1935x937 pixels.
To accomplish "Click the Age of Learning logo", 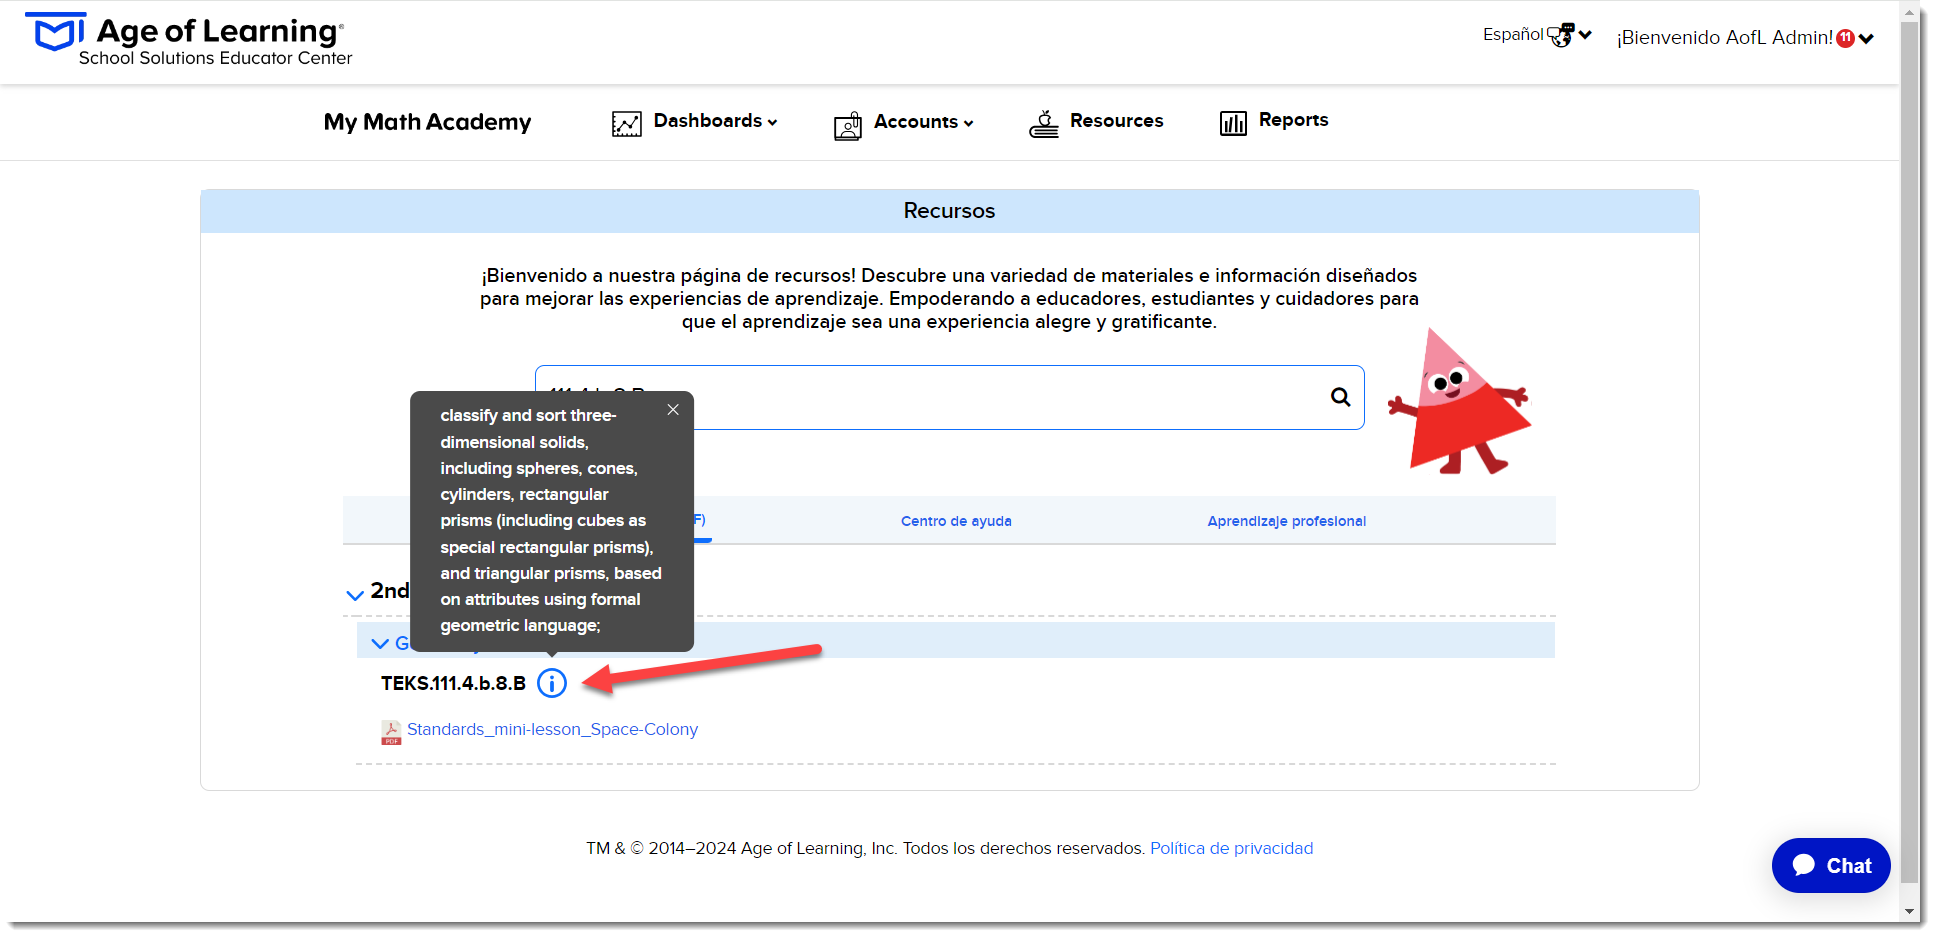I will pyautogui.click(x=189, y=40).
